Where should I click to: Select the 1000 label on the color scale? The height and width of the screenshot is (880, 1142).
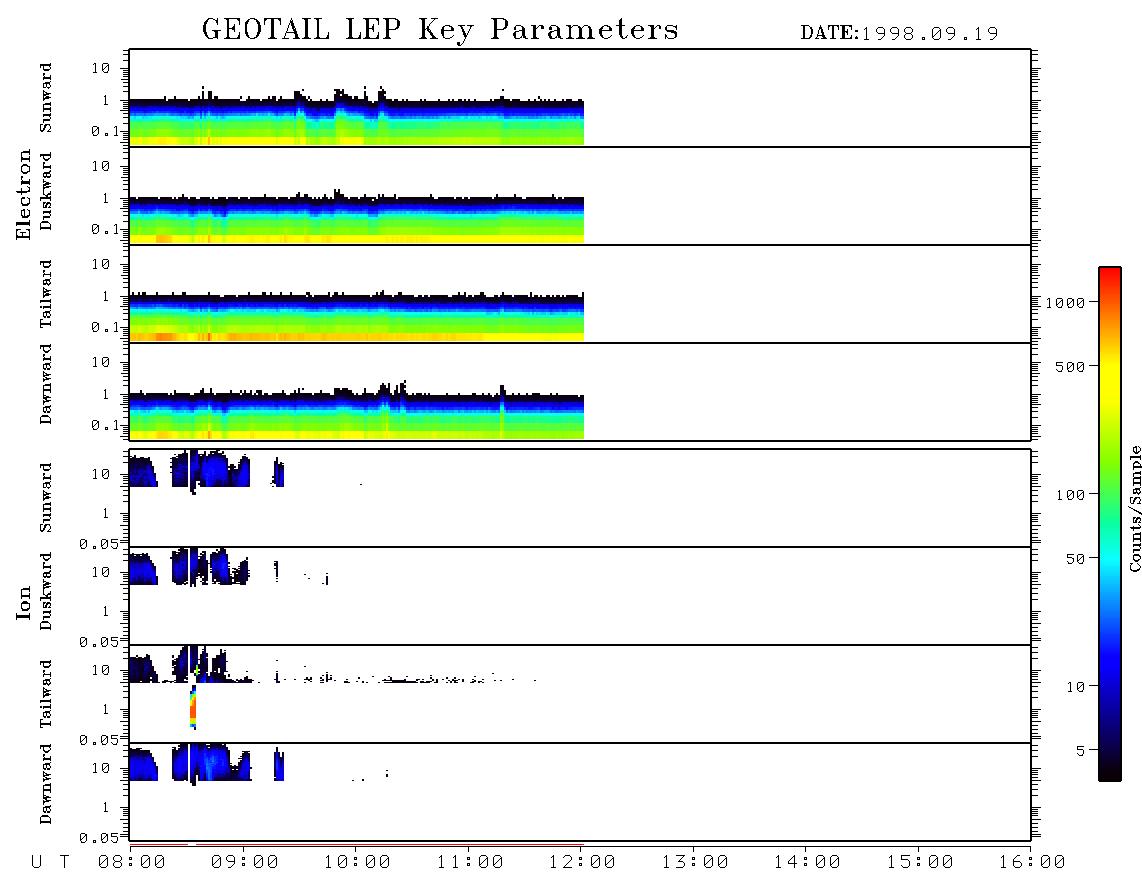tap(1066, 302)
